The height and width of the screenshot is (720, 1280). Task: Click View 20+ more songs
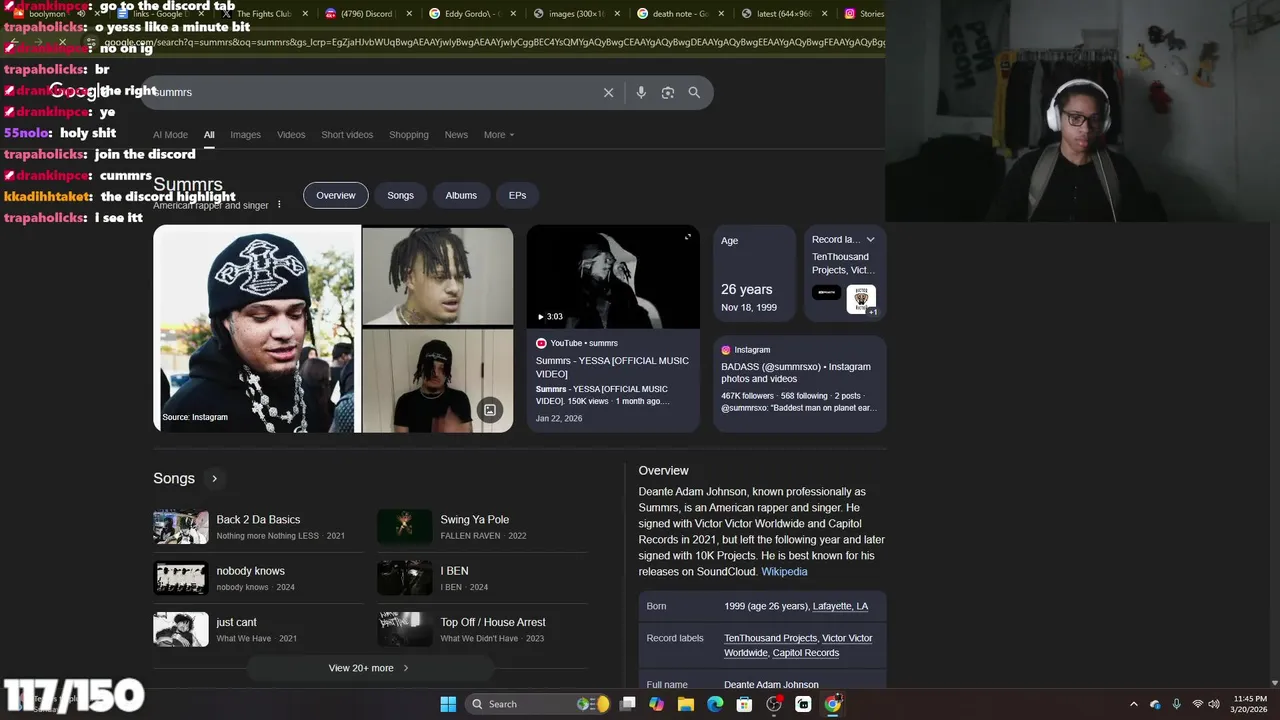(x=369, y=668)
